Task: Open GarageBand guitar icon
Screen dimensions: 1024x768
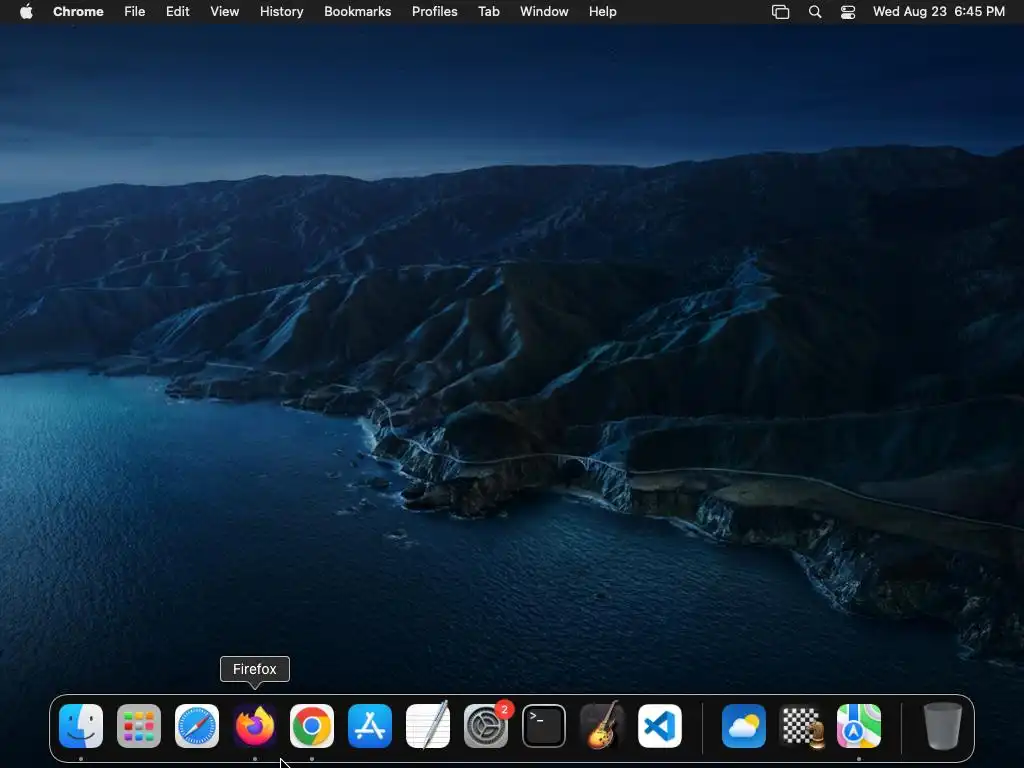Action: click(601, 726)
